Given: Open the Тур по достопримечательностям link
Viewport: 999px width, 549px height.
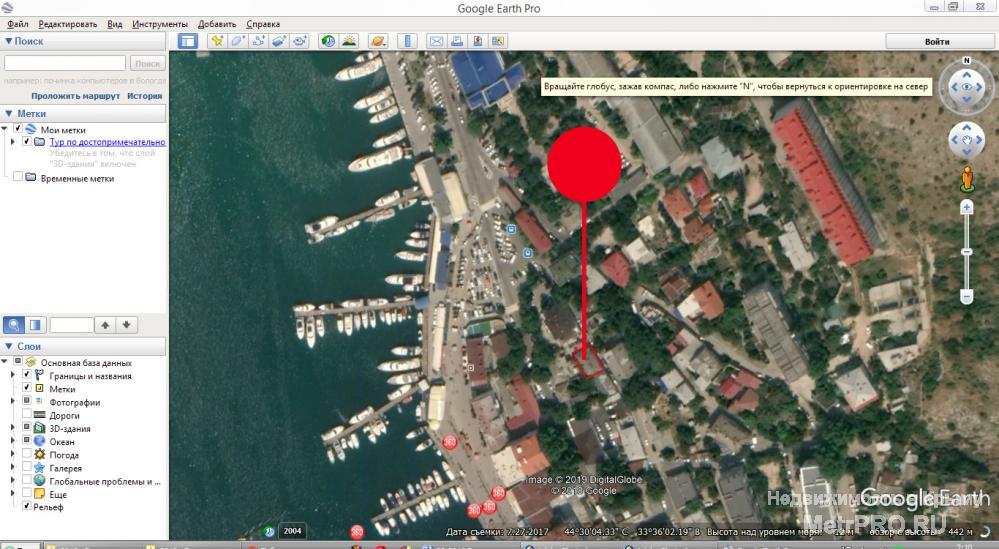Looking at the screenshot, I should point(108,142).
